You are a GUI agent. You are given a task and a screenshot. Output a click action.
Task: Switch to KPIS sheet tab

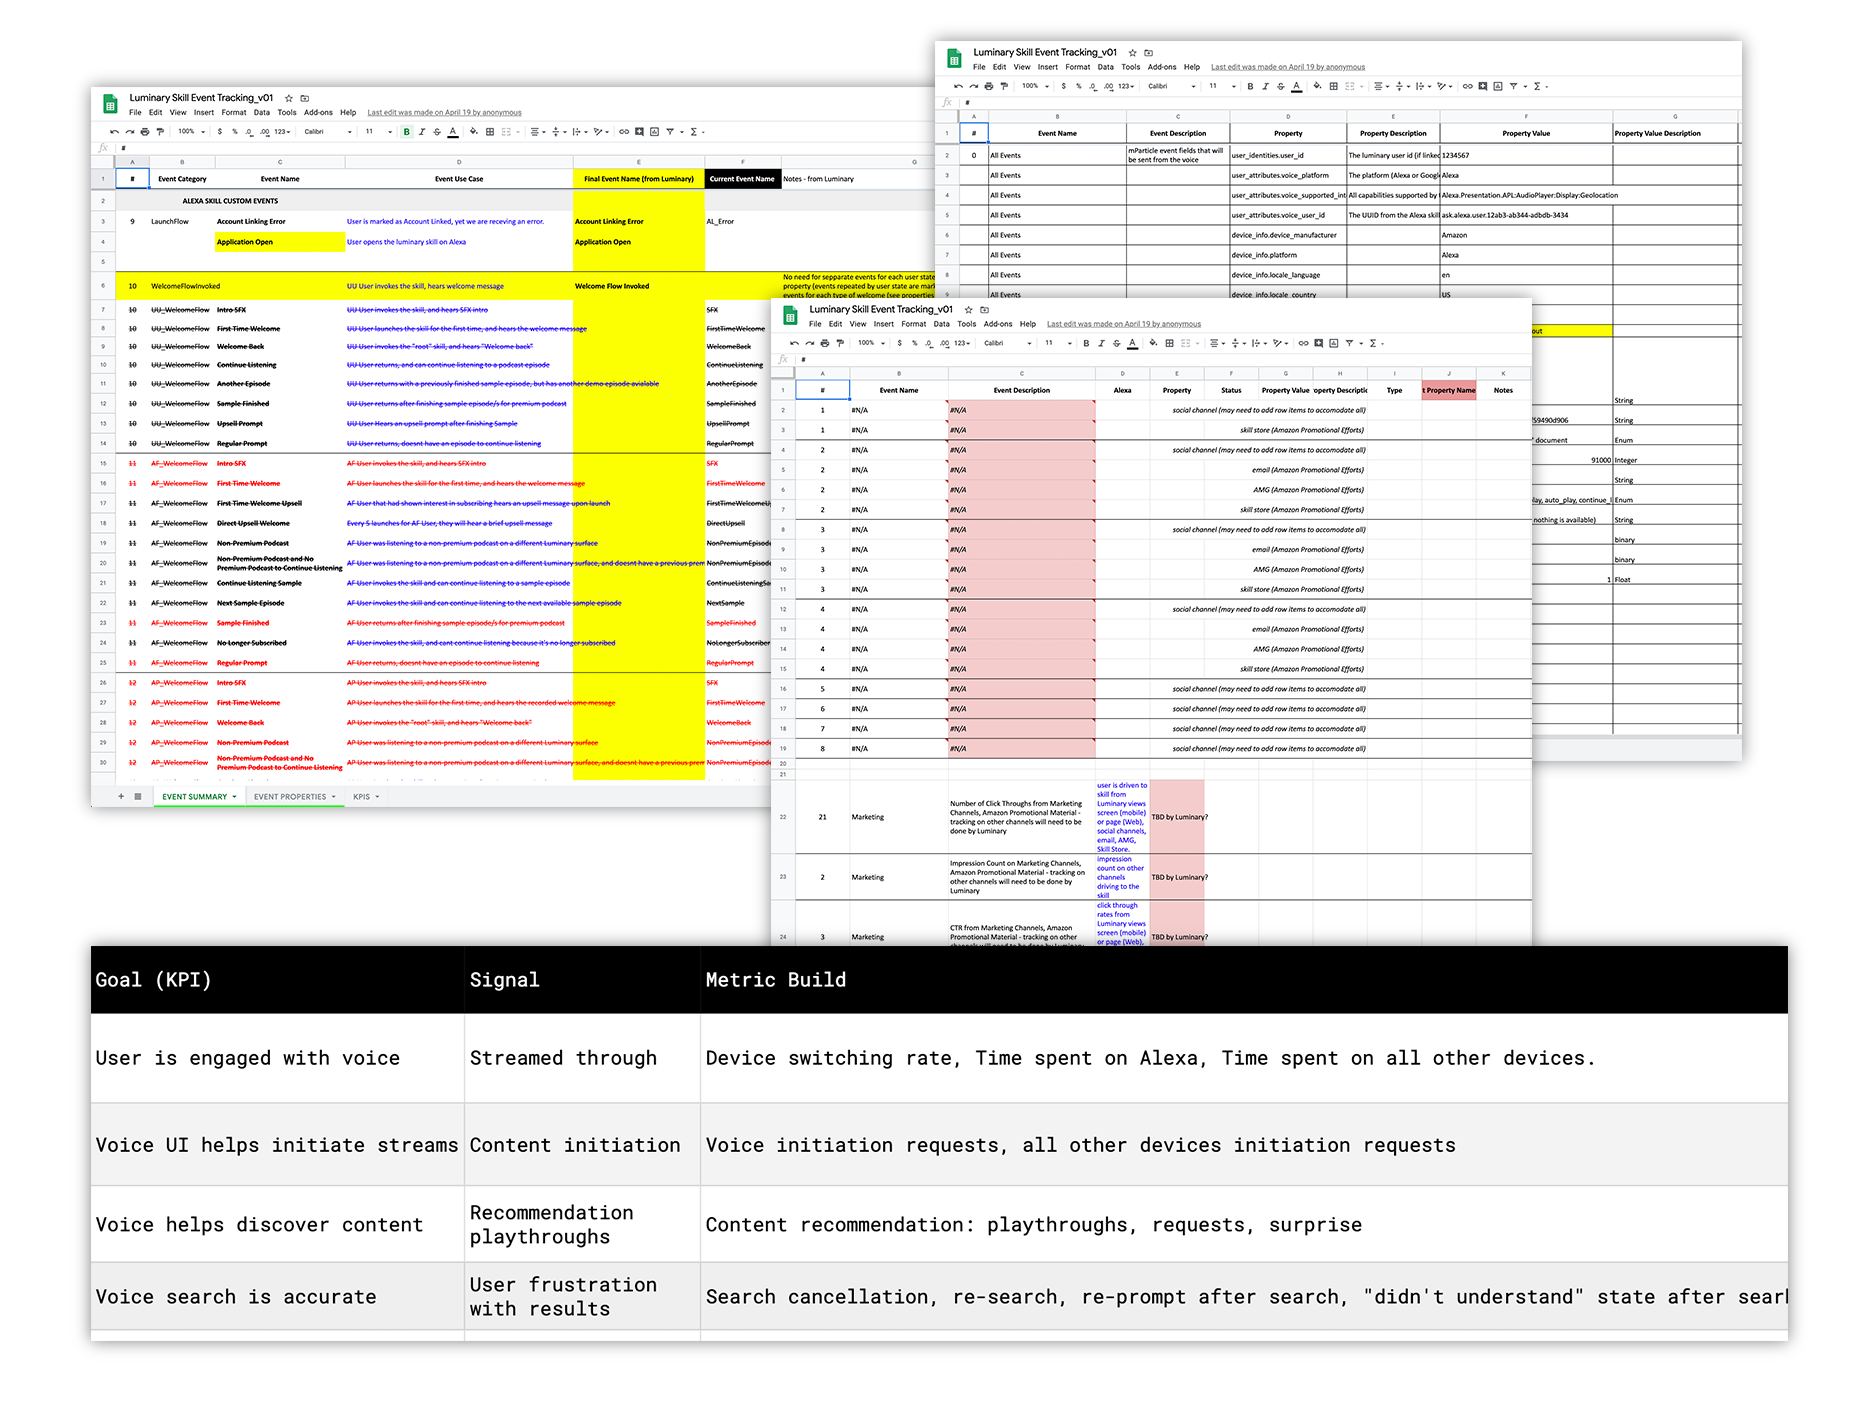pos(366,797)
